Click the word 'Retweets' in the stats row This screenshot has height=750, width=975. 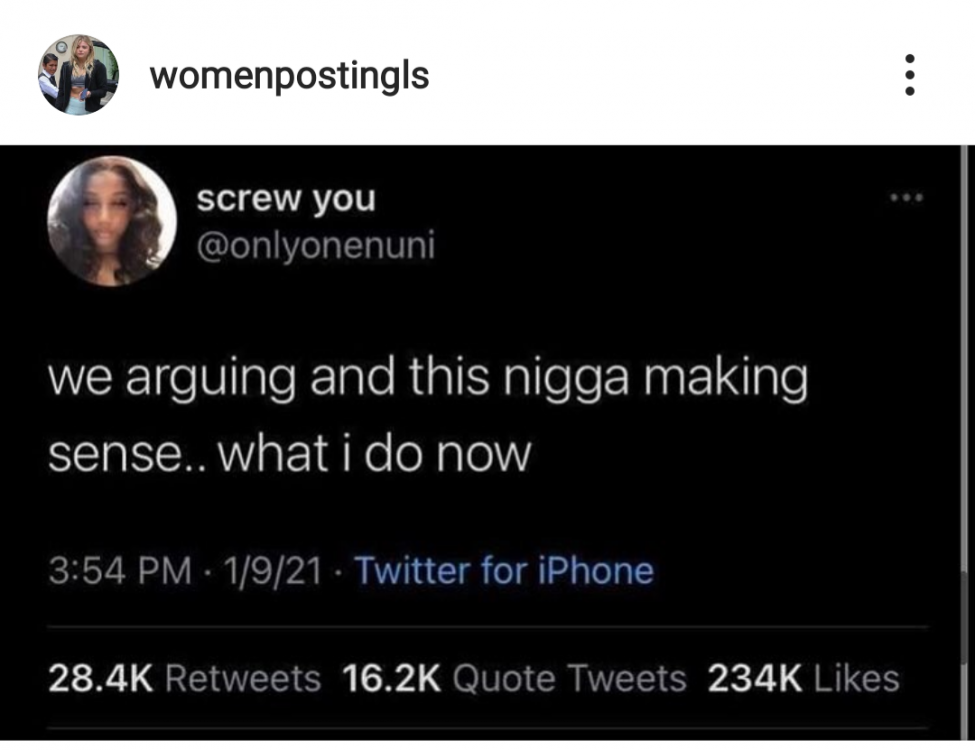click(243, 678)
